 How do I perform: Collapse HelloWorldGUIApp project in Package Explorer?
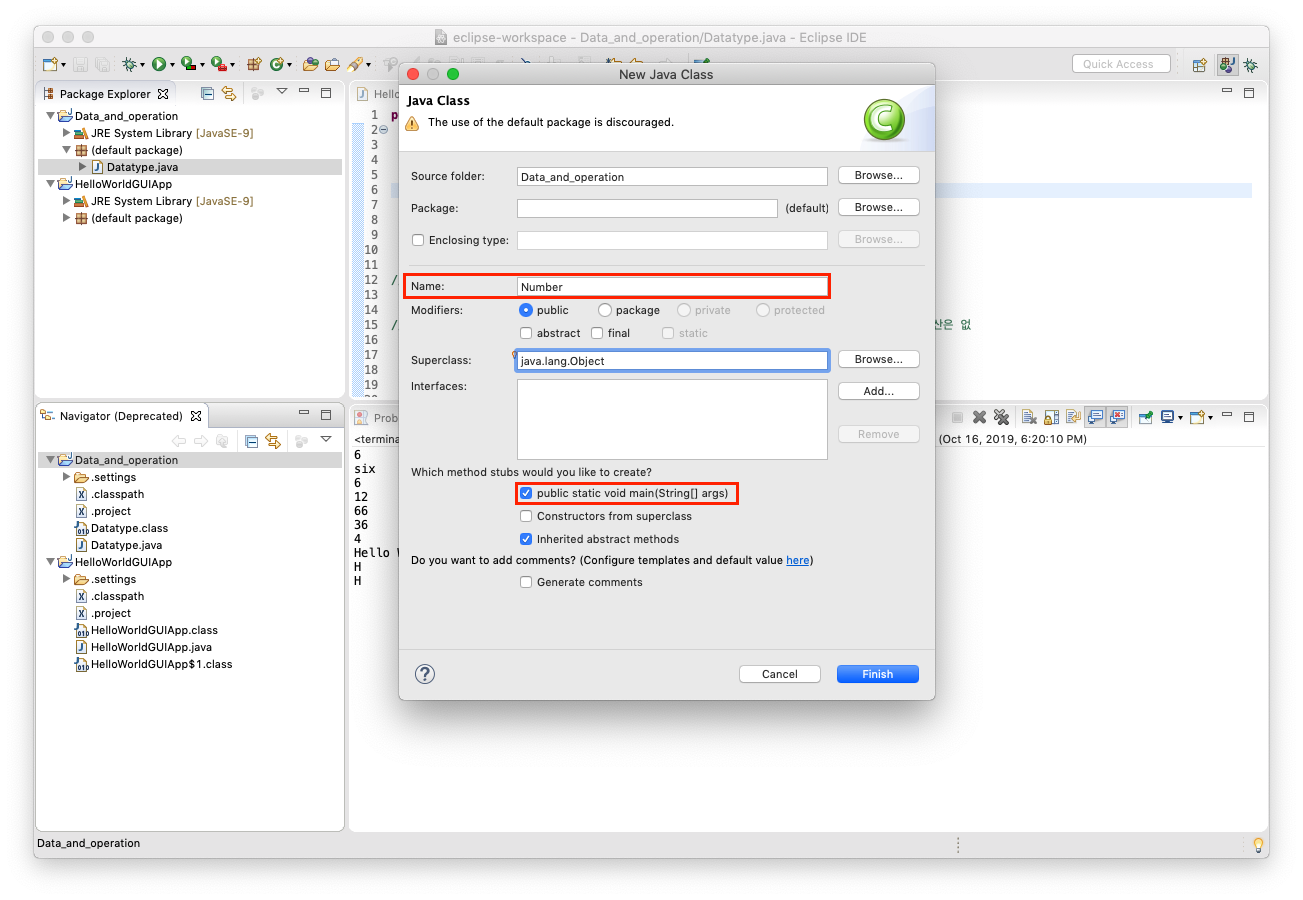(x=50, y=184)
